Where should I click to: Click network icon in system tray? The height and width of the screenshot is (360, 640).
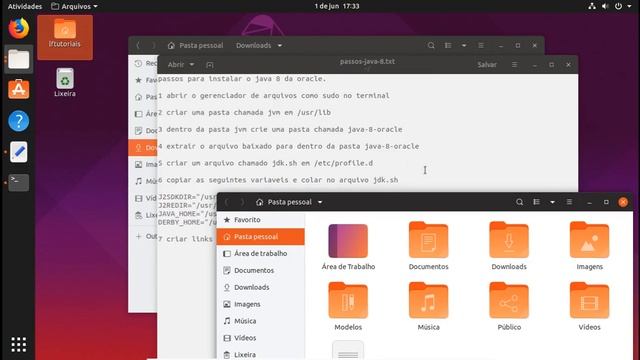pos(592,6)
